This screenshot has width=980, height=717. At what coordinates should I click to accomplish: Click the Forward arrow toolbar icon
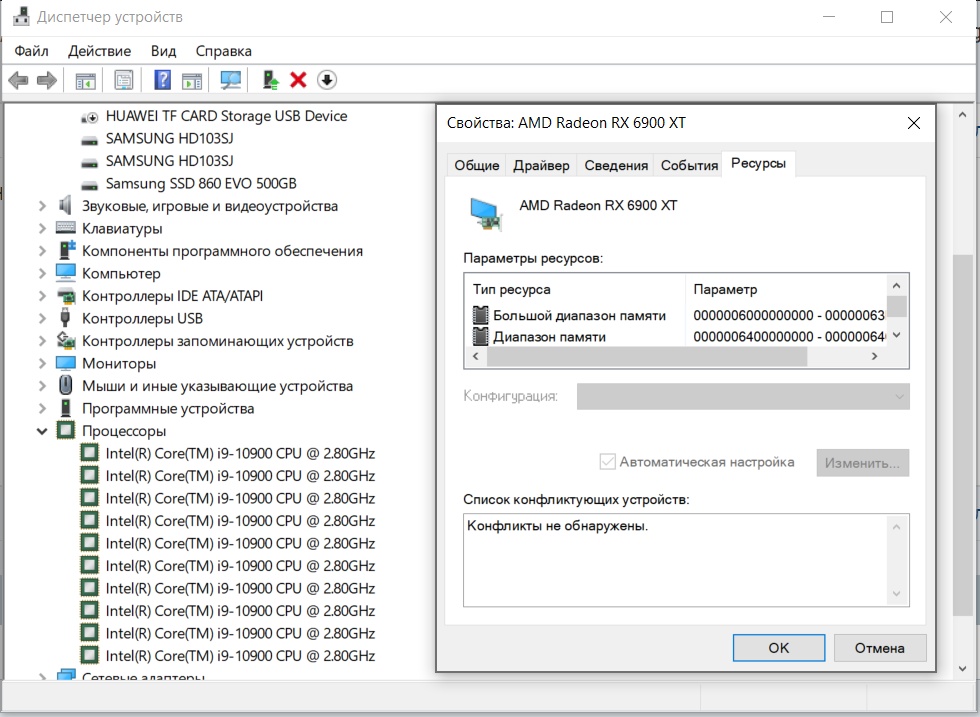[x=47, y=80]
